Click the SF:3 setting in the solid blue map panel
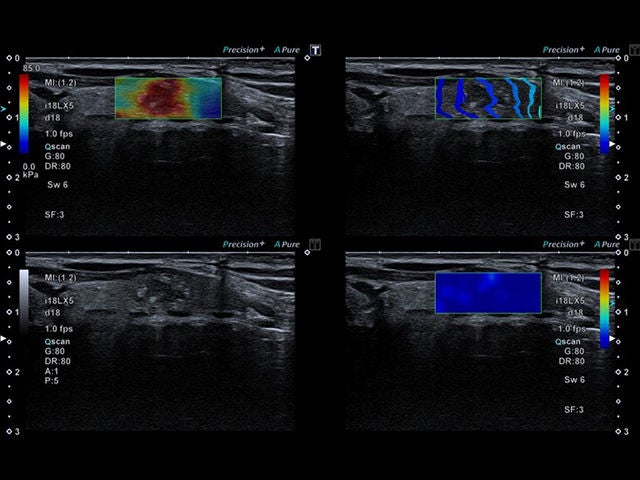Screen dimensions: 640x480 tap(574, 409)
